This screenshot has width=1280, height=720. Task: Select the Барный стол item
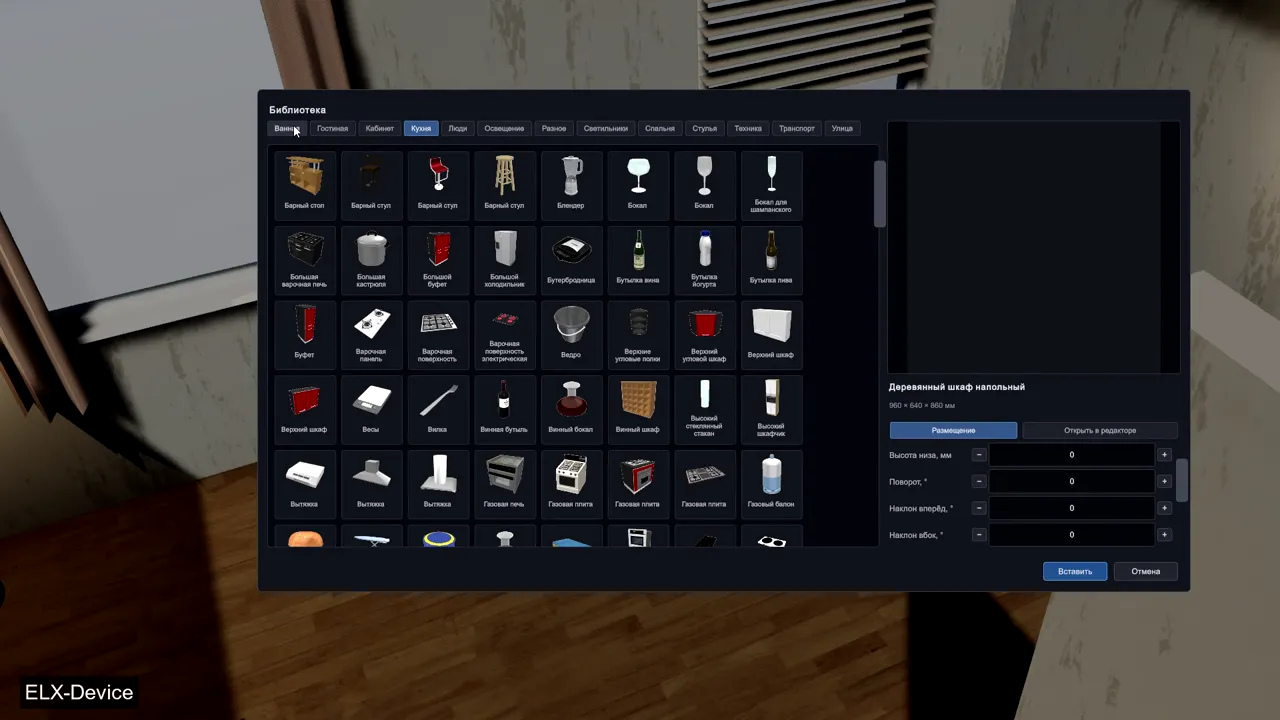304,184
